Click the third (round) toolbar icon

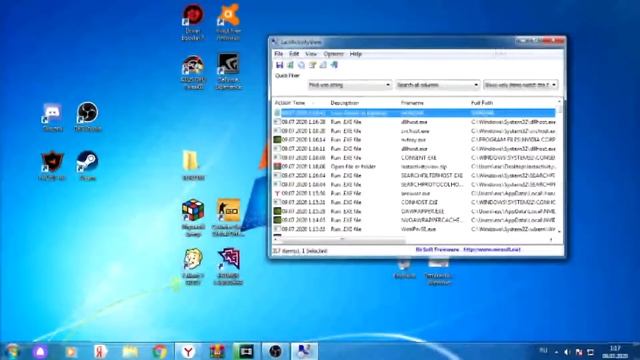[301, 65]
